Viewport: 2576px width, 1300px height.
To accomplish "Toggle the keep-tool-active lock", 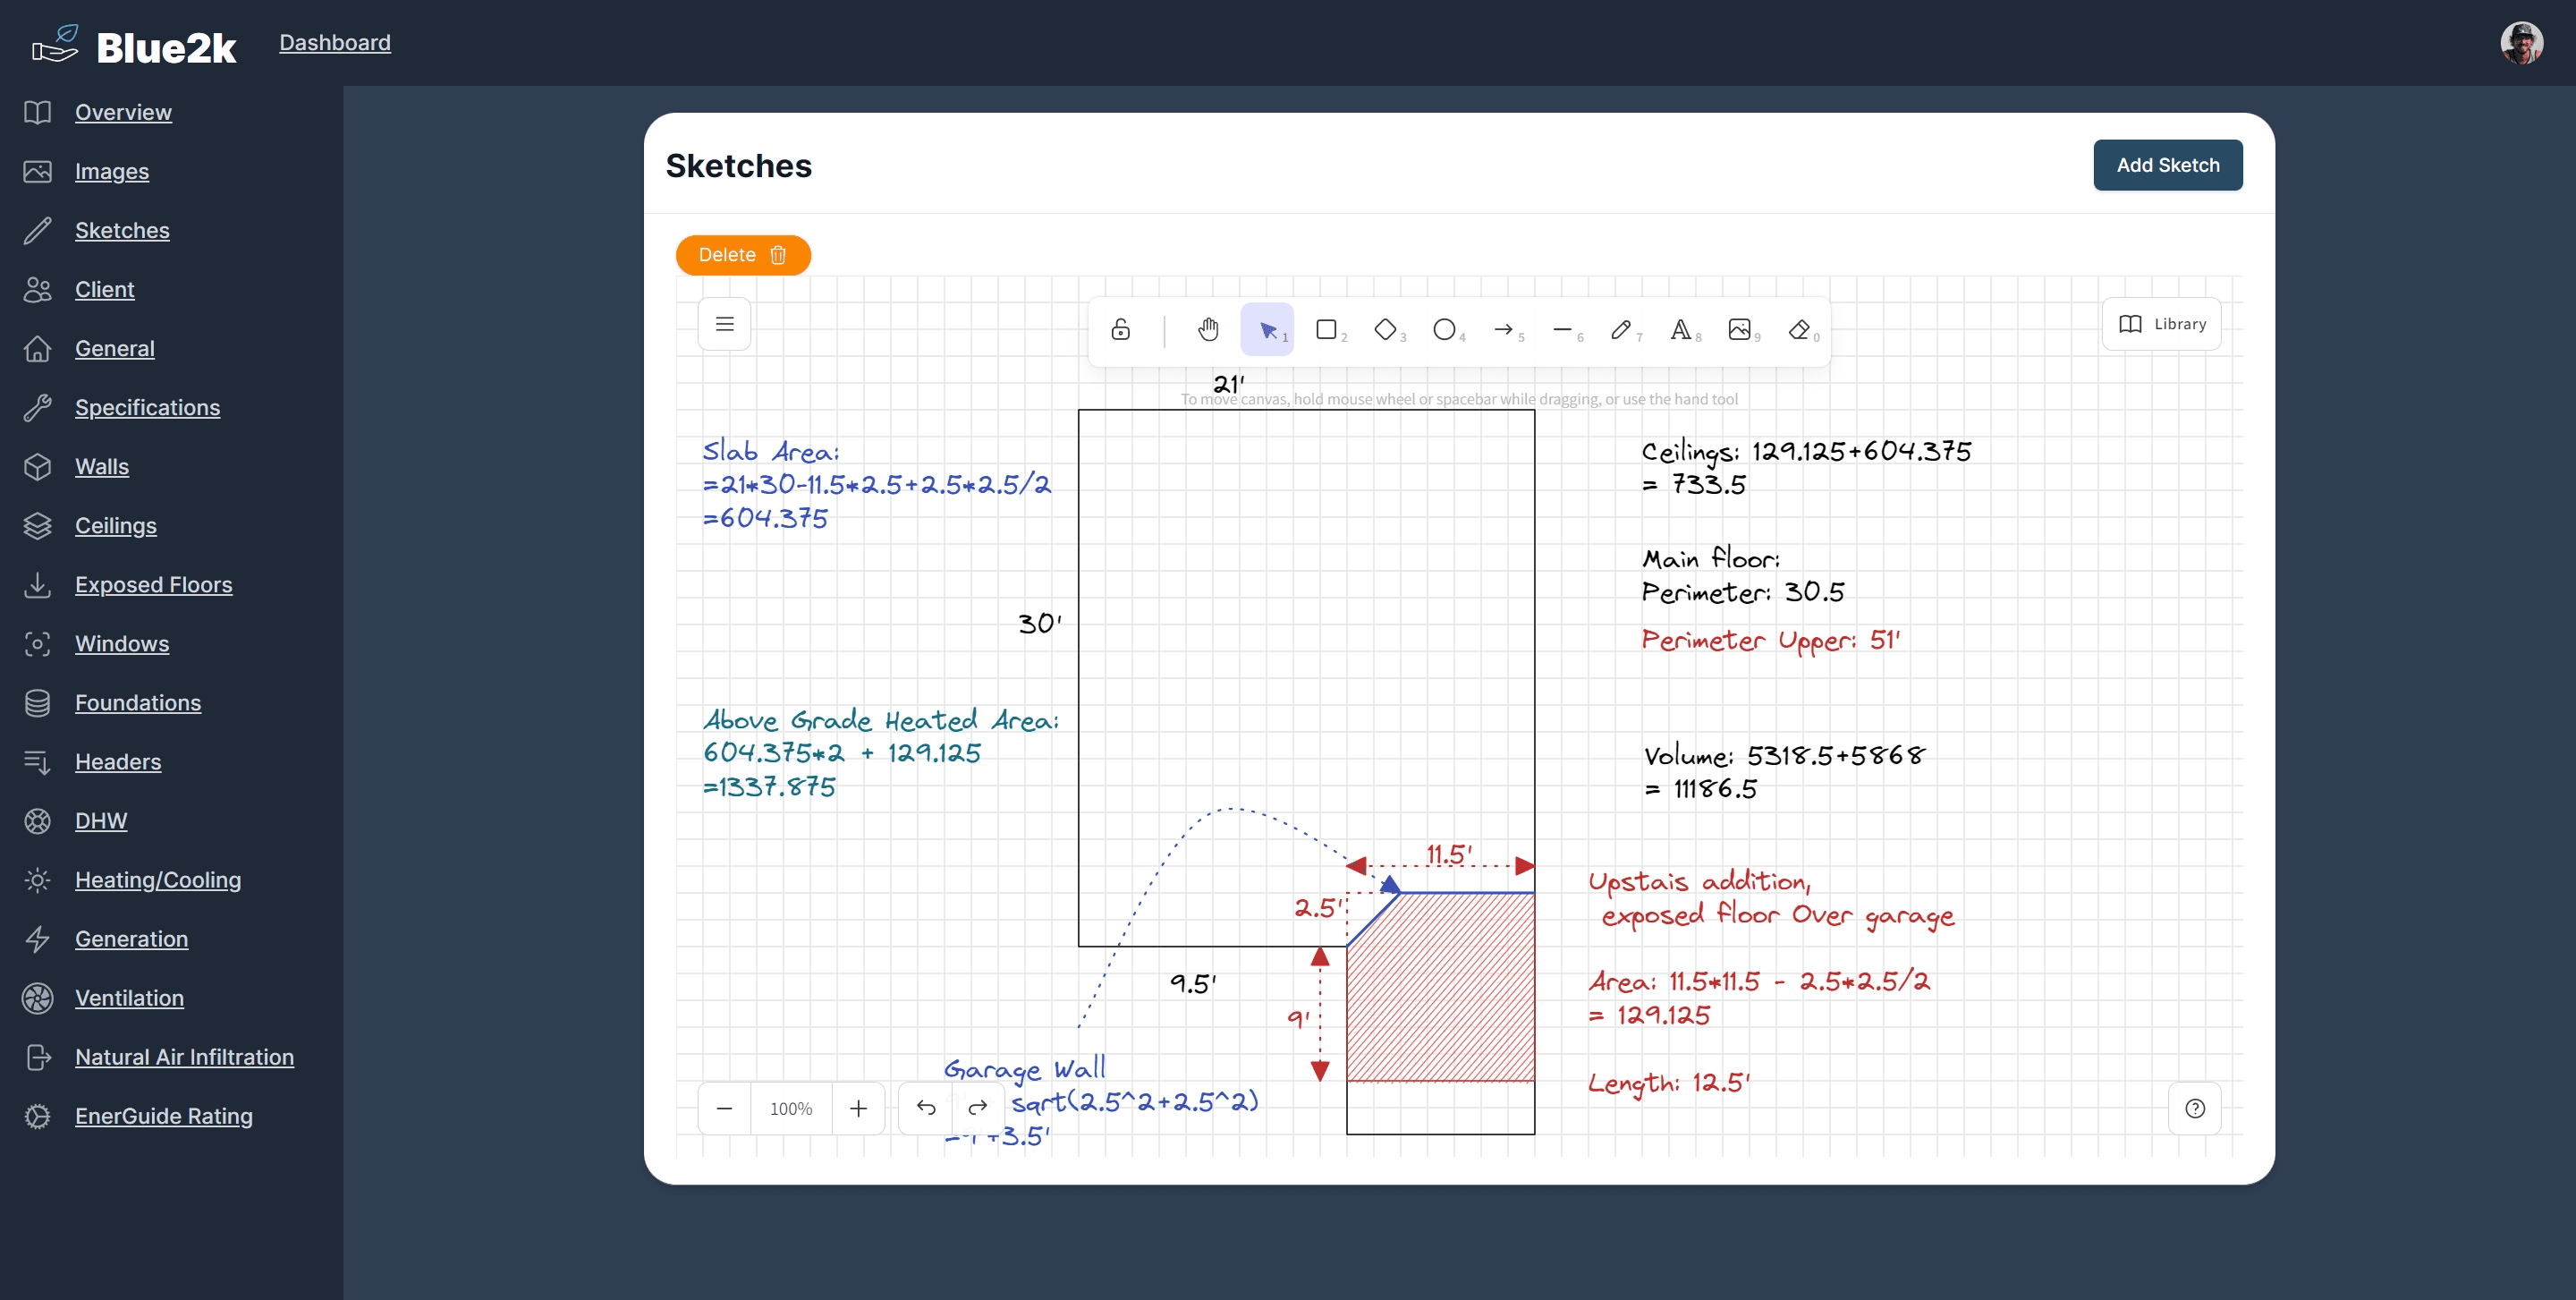I will [x=1121, y=329].
